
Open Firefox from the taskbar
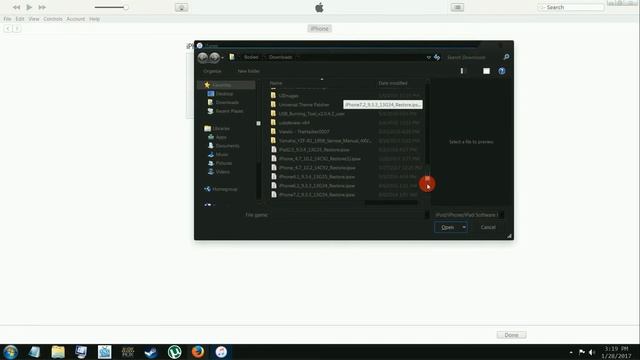coord(198,352)
